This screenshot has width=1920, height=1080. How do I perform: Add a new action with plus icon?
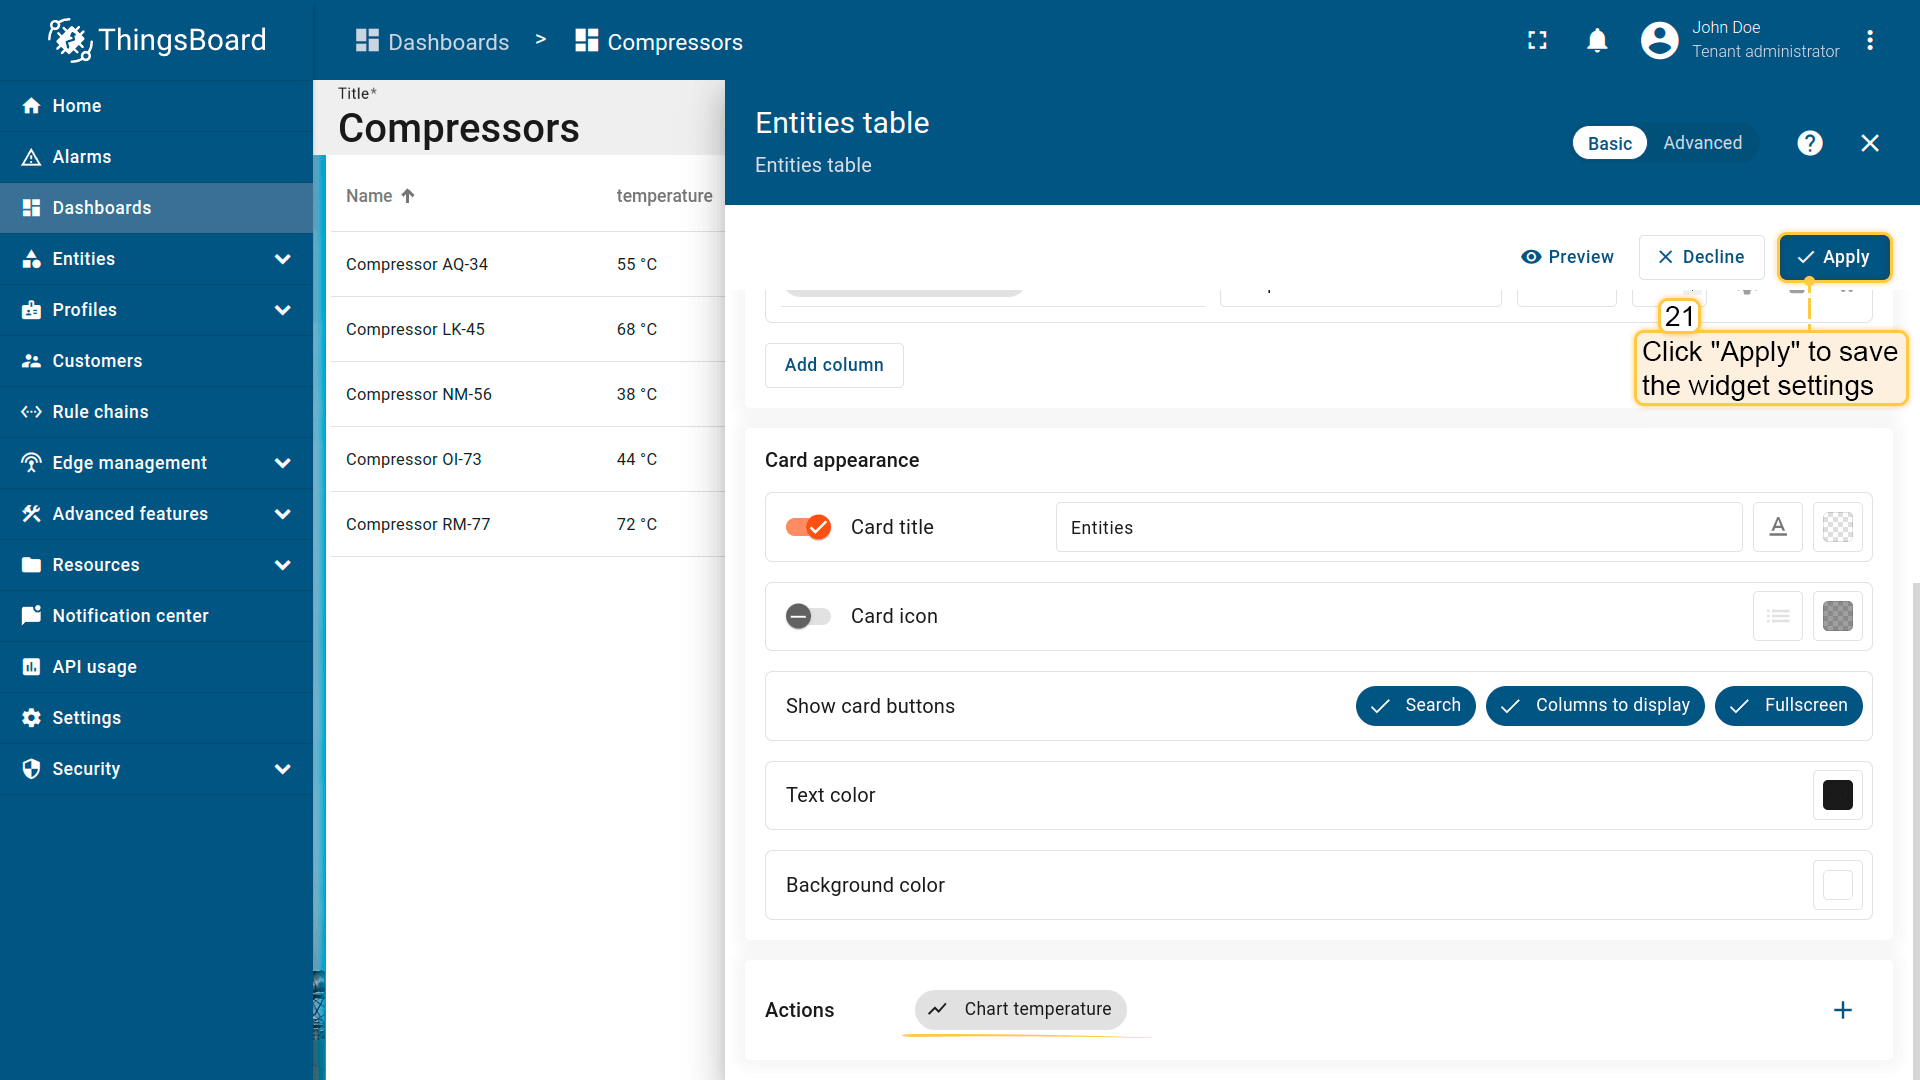pos(1842,1010)
